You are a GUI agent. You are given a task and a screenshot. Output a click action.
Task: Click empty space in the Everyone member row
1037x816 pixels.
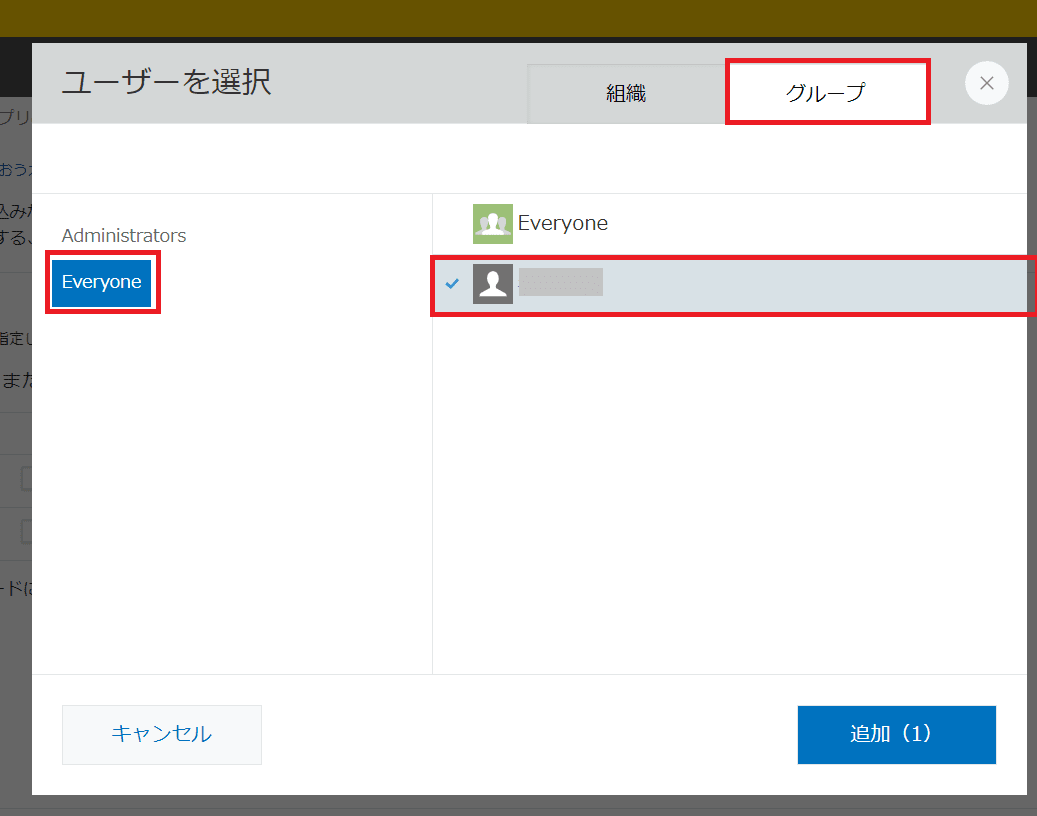tap(800, 224)
